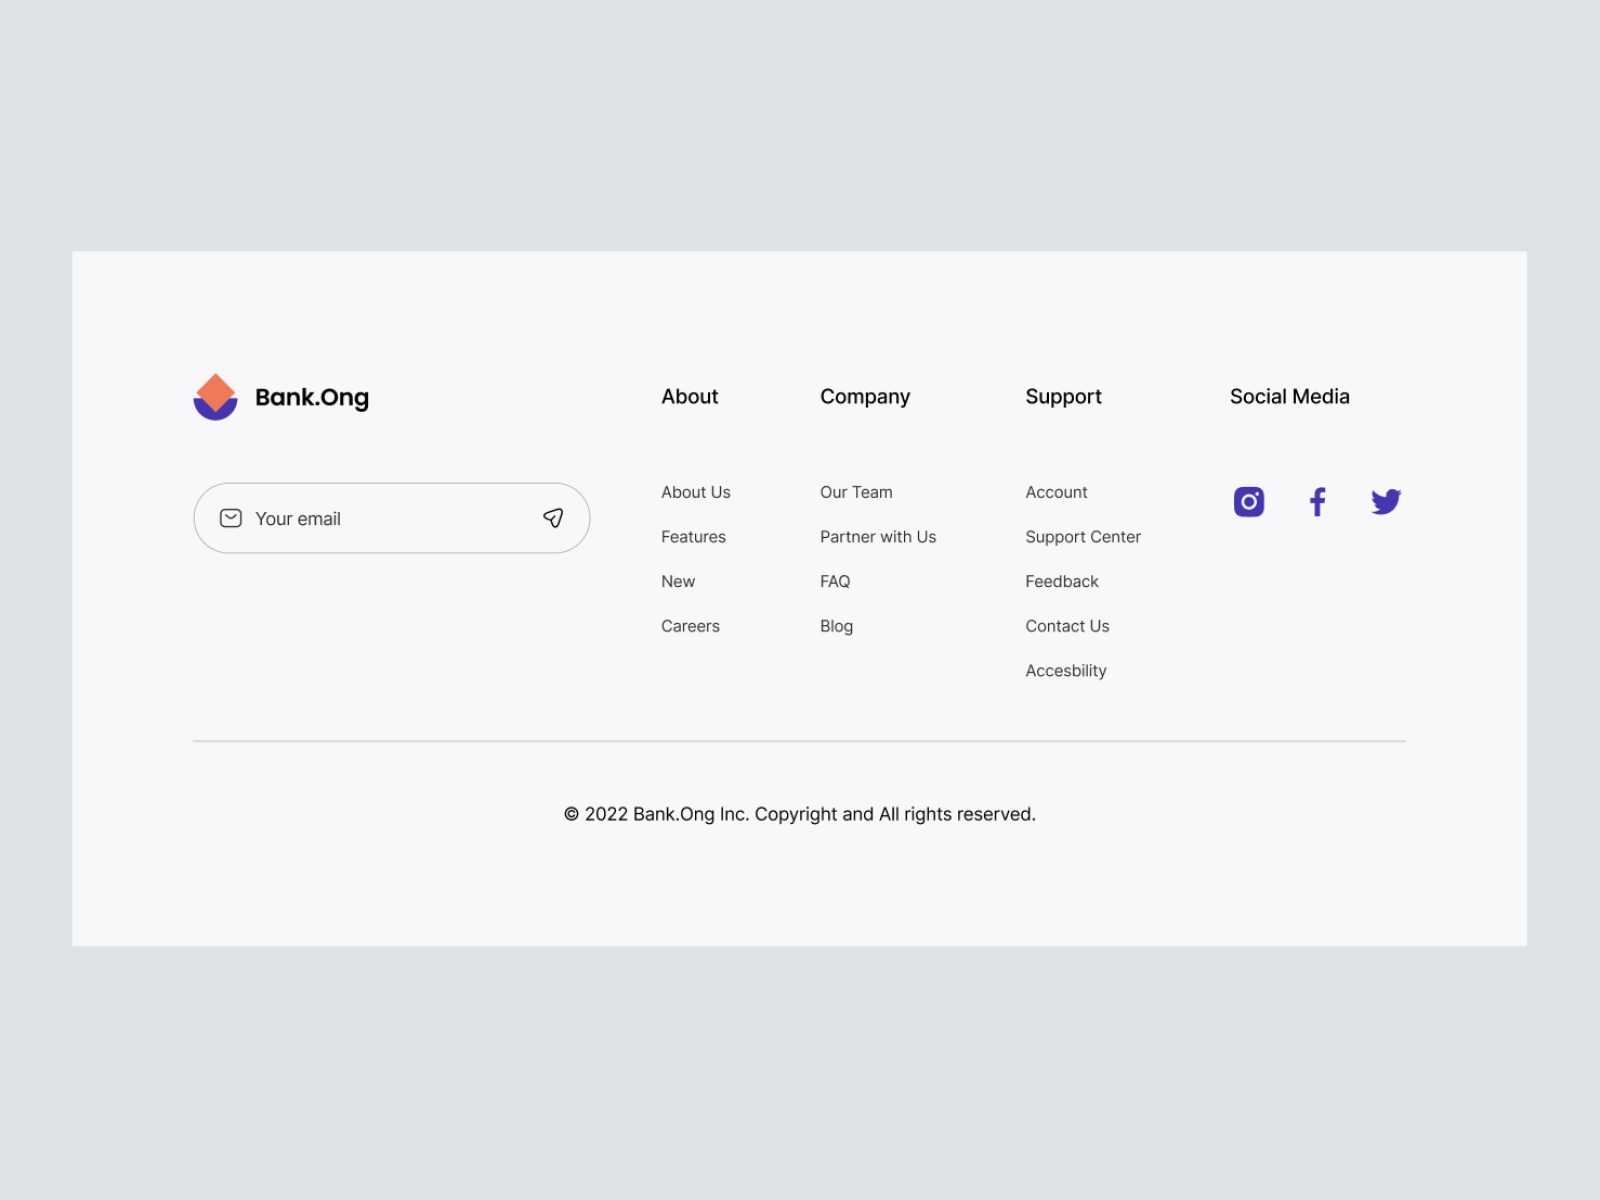
Task: Open the Our Team link
Action: pos(856,492)
